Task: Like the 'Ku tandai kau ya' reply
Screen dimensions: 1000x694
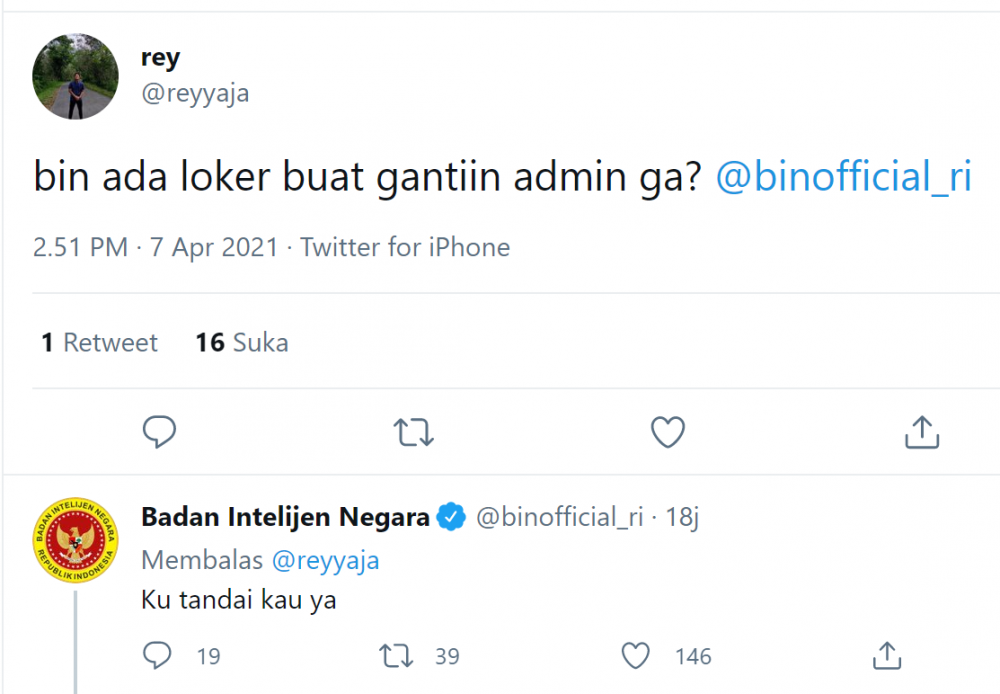Action: tap(636, 656)
